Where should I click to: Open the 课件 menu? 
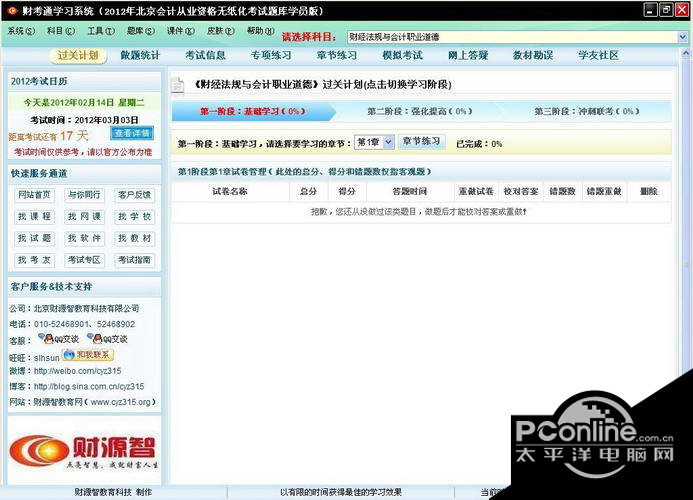[x=180, y=31]
